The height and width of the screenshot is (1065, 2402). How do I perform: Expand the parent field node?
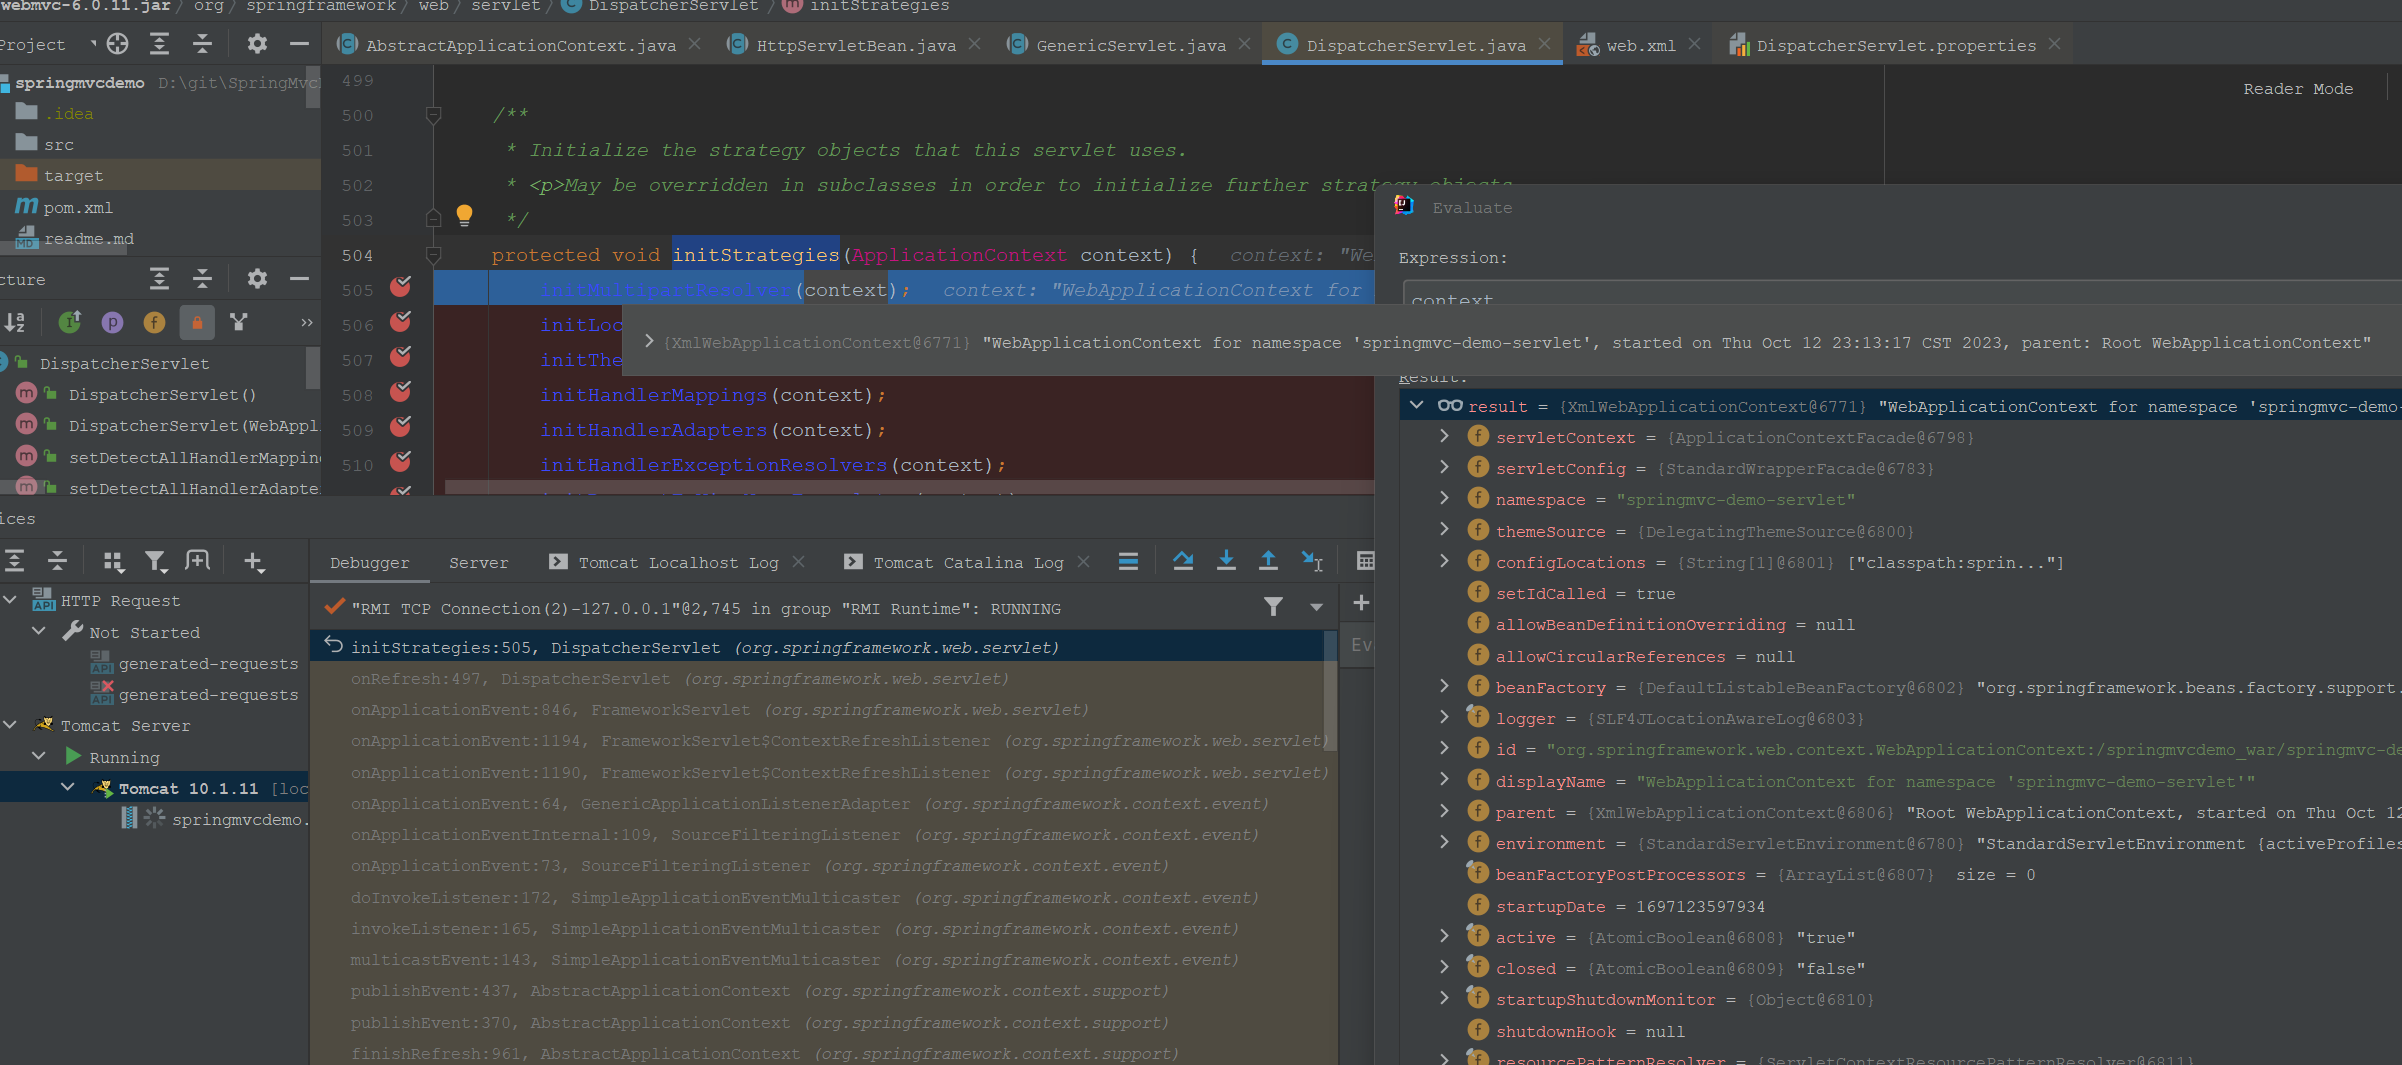click(x=1444, y=812)
